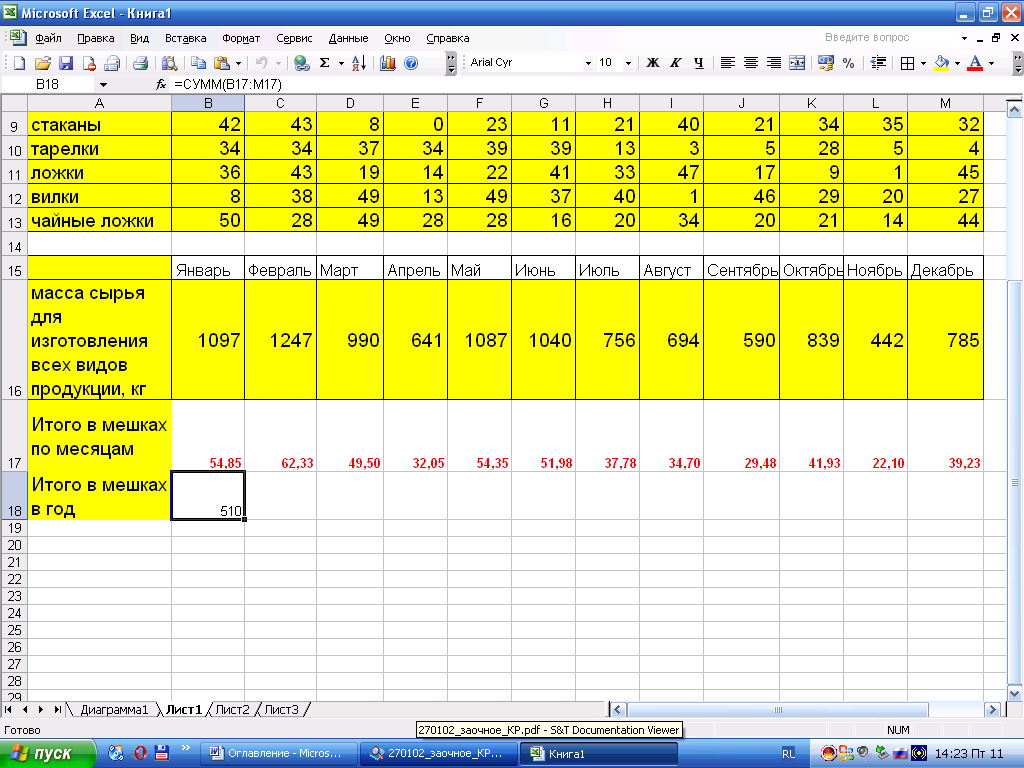Apply the red font color swatch

(x=974, y=63)
